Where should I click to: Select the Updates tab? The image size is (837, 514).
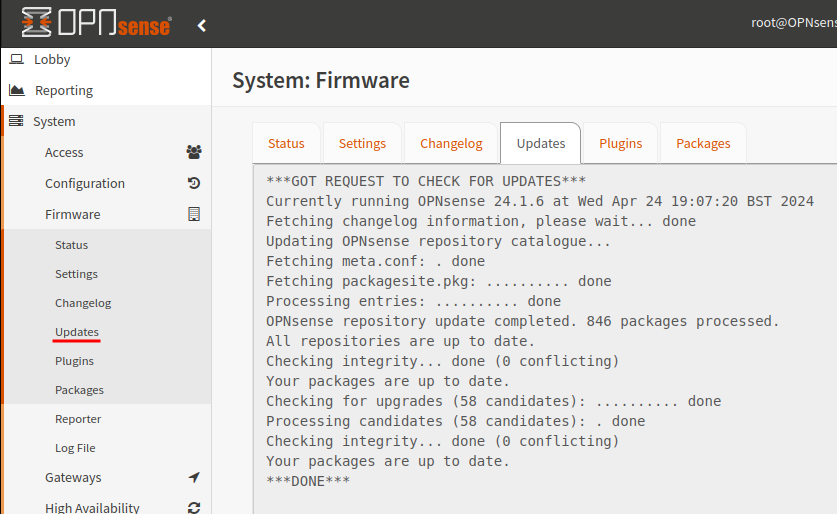[x=541, y=143]
